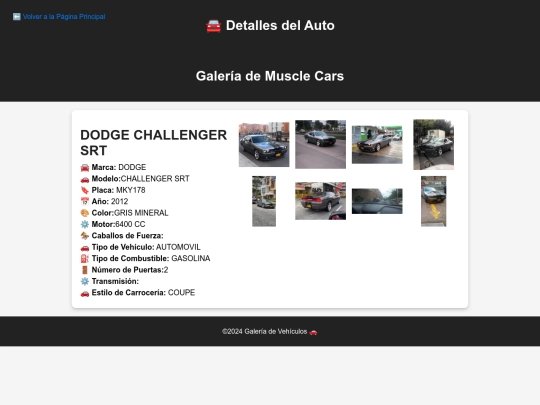This screenshot has height=405, width=540.
Task: Click 'Detalles del Auto' title
Action: point(280,25)
